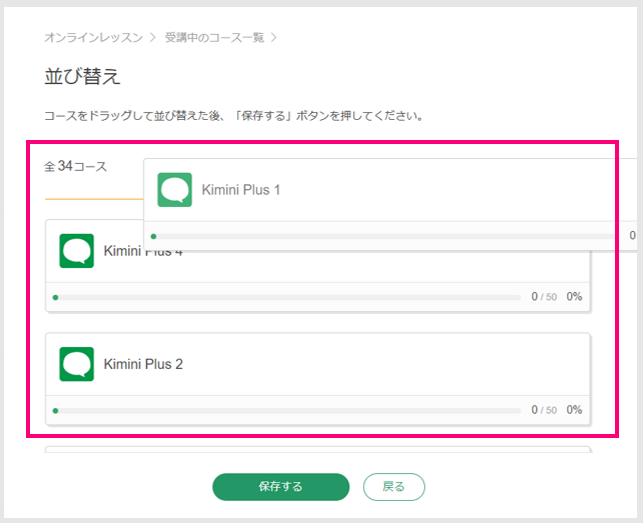The width and height of the screenshot is (643, 523).
Task: Click the 保存する button
Action: [281, 487]
